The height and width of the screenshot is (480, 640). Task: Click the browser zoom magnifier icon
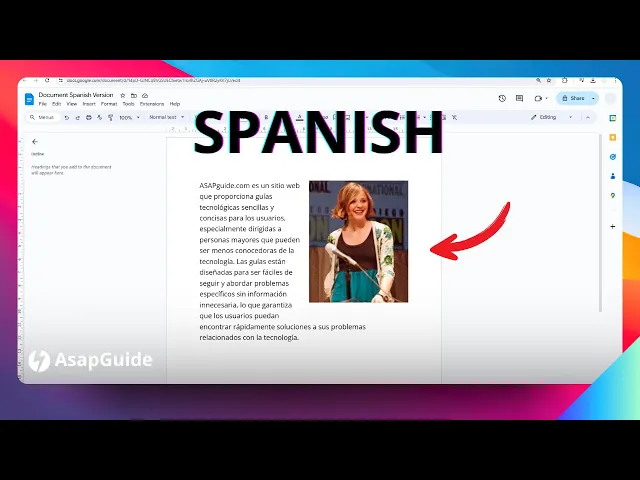point(538,81)
